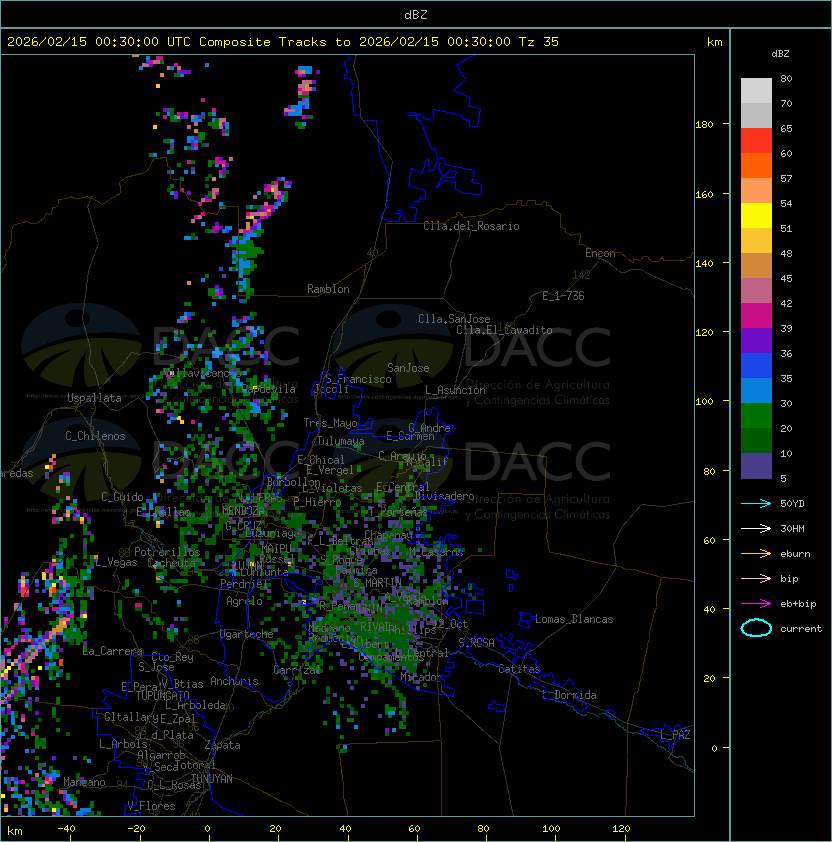Screen dimensions: 832x842
Task: Click the royal blue swatch beside 36
Action: [756, 366]
